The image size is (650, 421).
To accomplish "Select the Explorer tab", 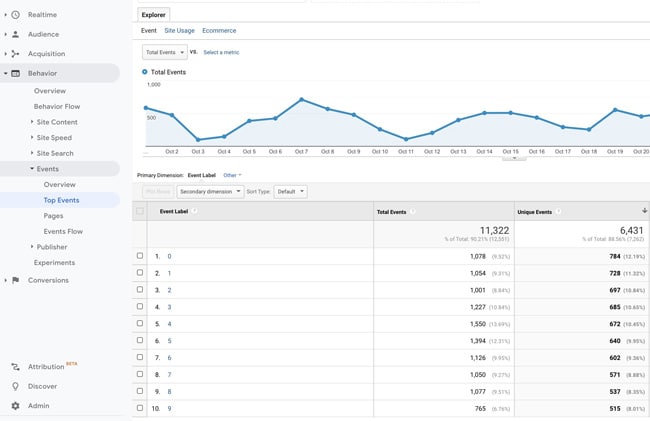I will (x=153, y=15).
